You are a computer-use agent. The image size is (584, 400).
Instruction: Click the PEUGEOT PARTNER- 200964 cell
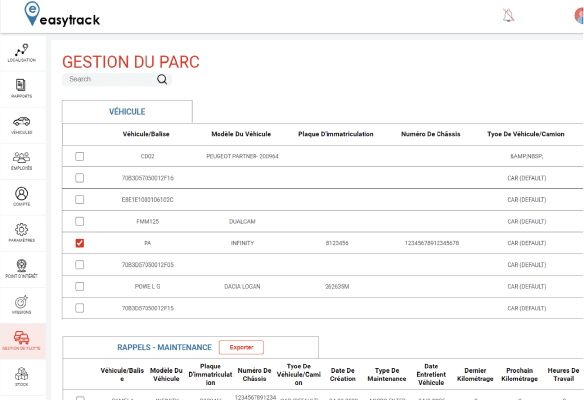(242, 156)
